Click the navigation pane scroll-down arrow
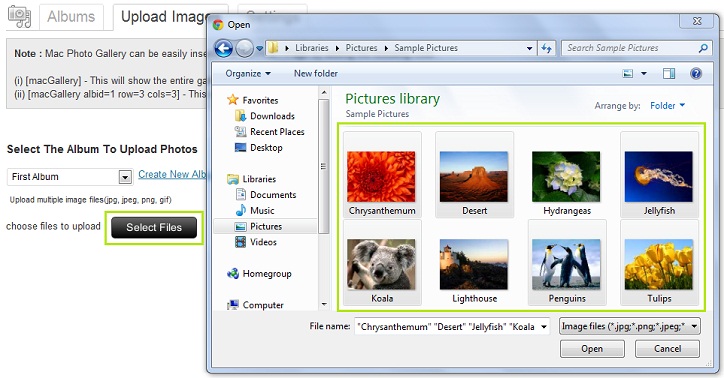724x378 pixels. click(324, 304)
